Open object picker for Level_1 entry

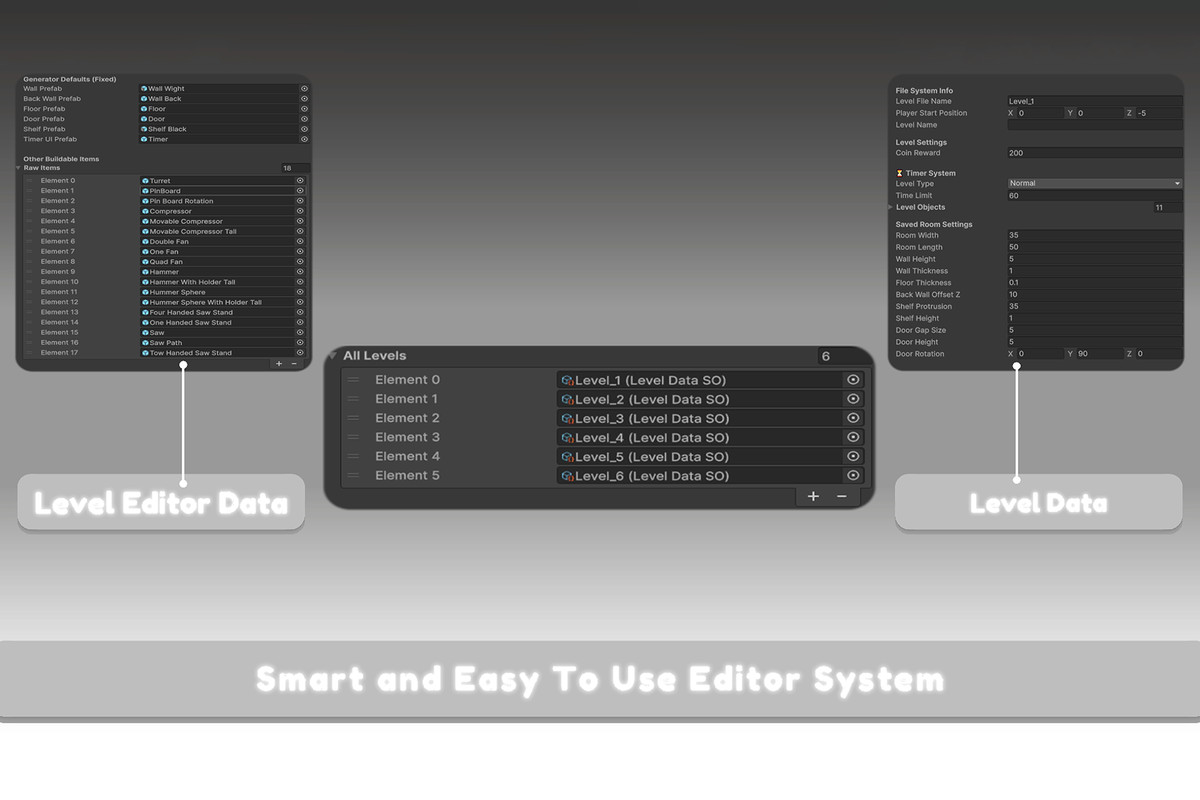pos(853,380)
